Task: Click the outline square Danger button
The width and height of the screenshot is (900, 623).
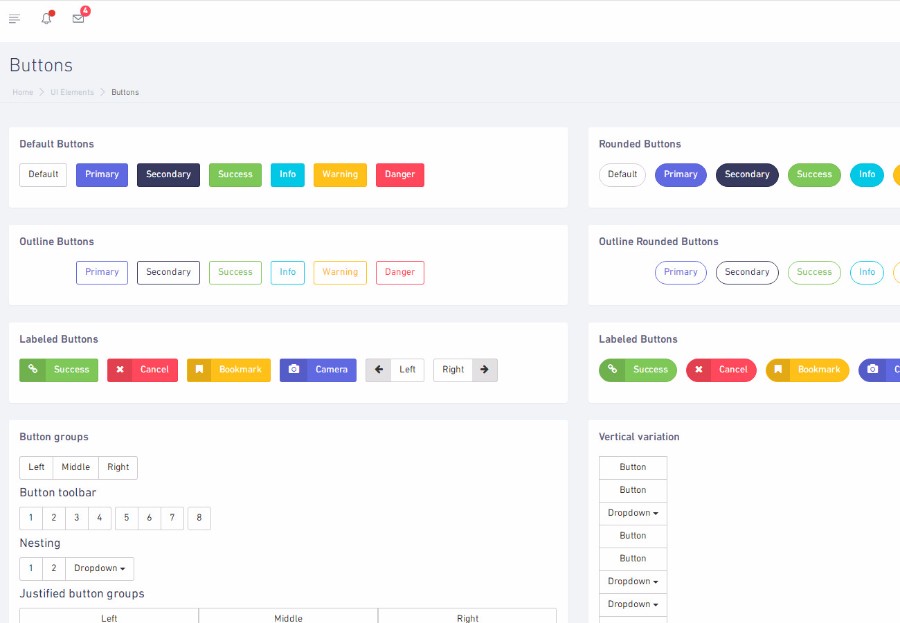Action: (400, 273)
